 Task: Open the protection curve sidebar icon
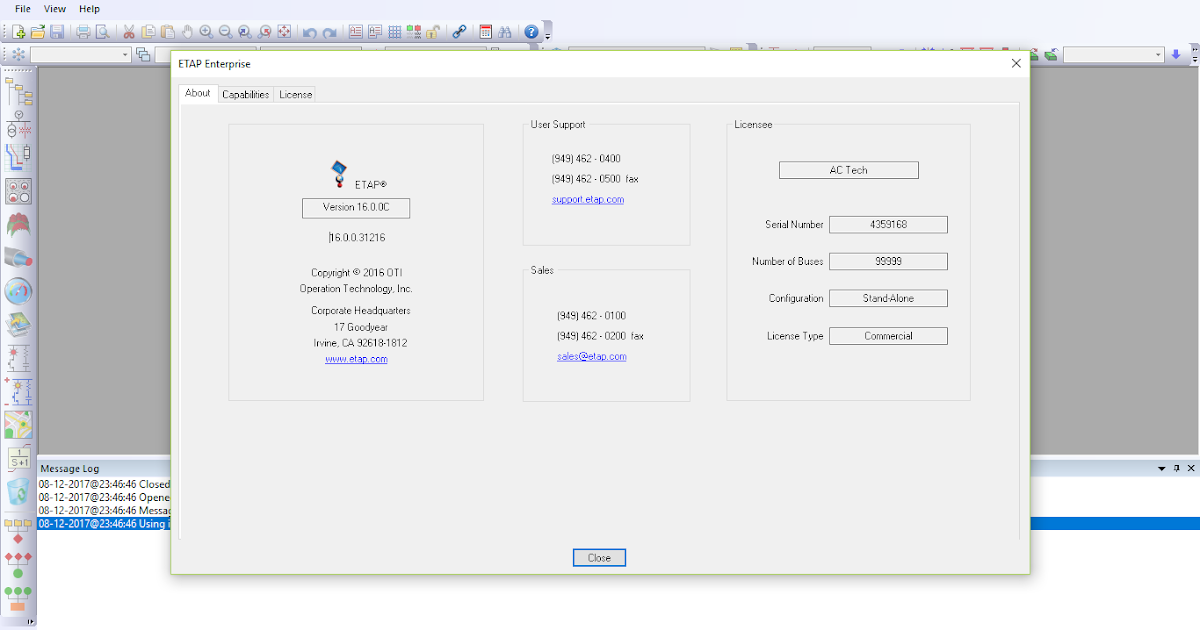[x=19, y=157]
